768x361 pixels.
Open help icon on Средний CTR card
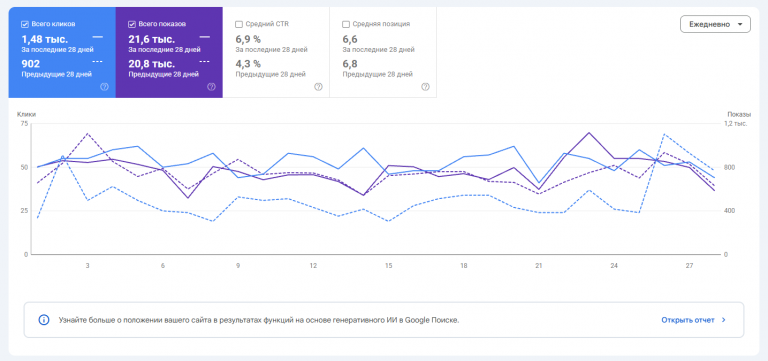[x=318, y=87]
